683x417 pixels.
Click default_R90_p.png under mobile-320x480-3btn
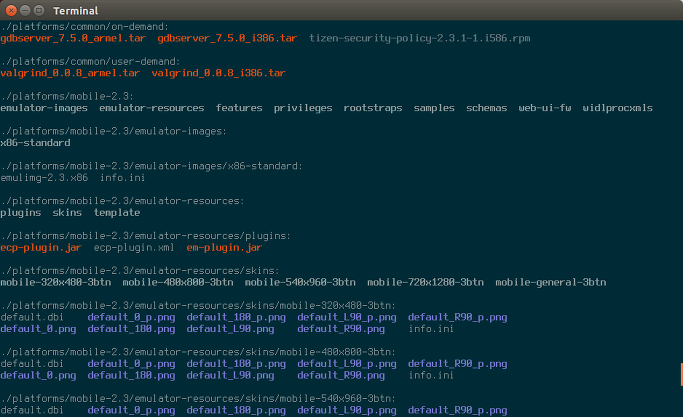(457, 317)
